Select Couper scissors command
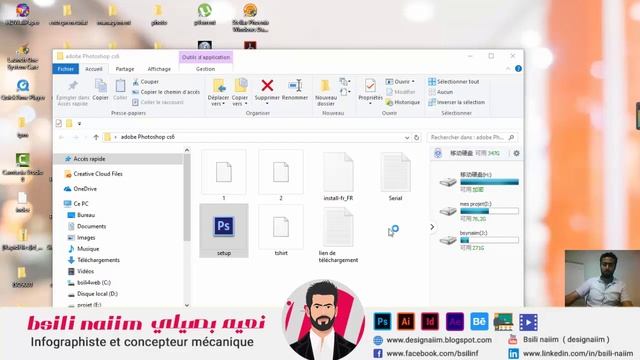The image size is (640, 360). tap(145, 82)
